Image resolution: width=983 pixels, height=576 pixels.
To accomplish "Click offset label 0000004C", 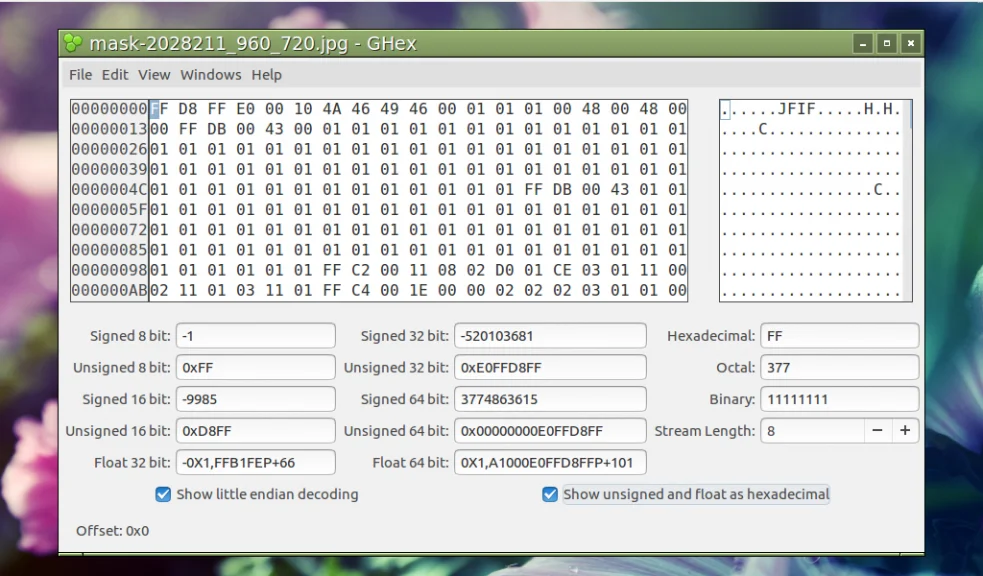I will click(109, 189).
